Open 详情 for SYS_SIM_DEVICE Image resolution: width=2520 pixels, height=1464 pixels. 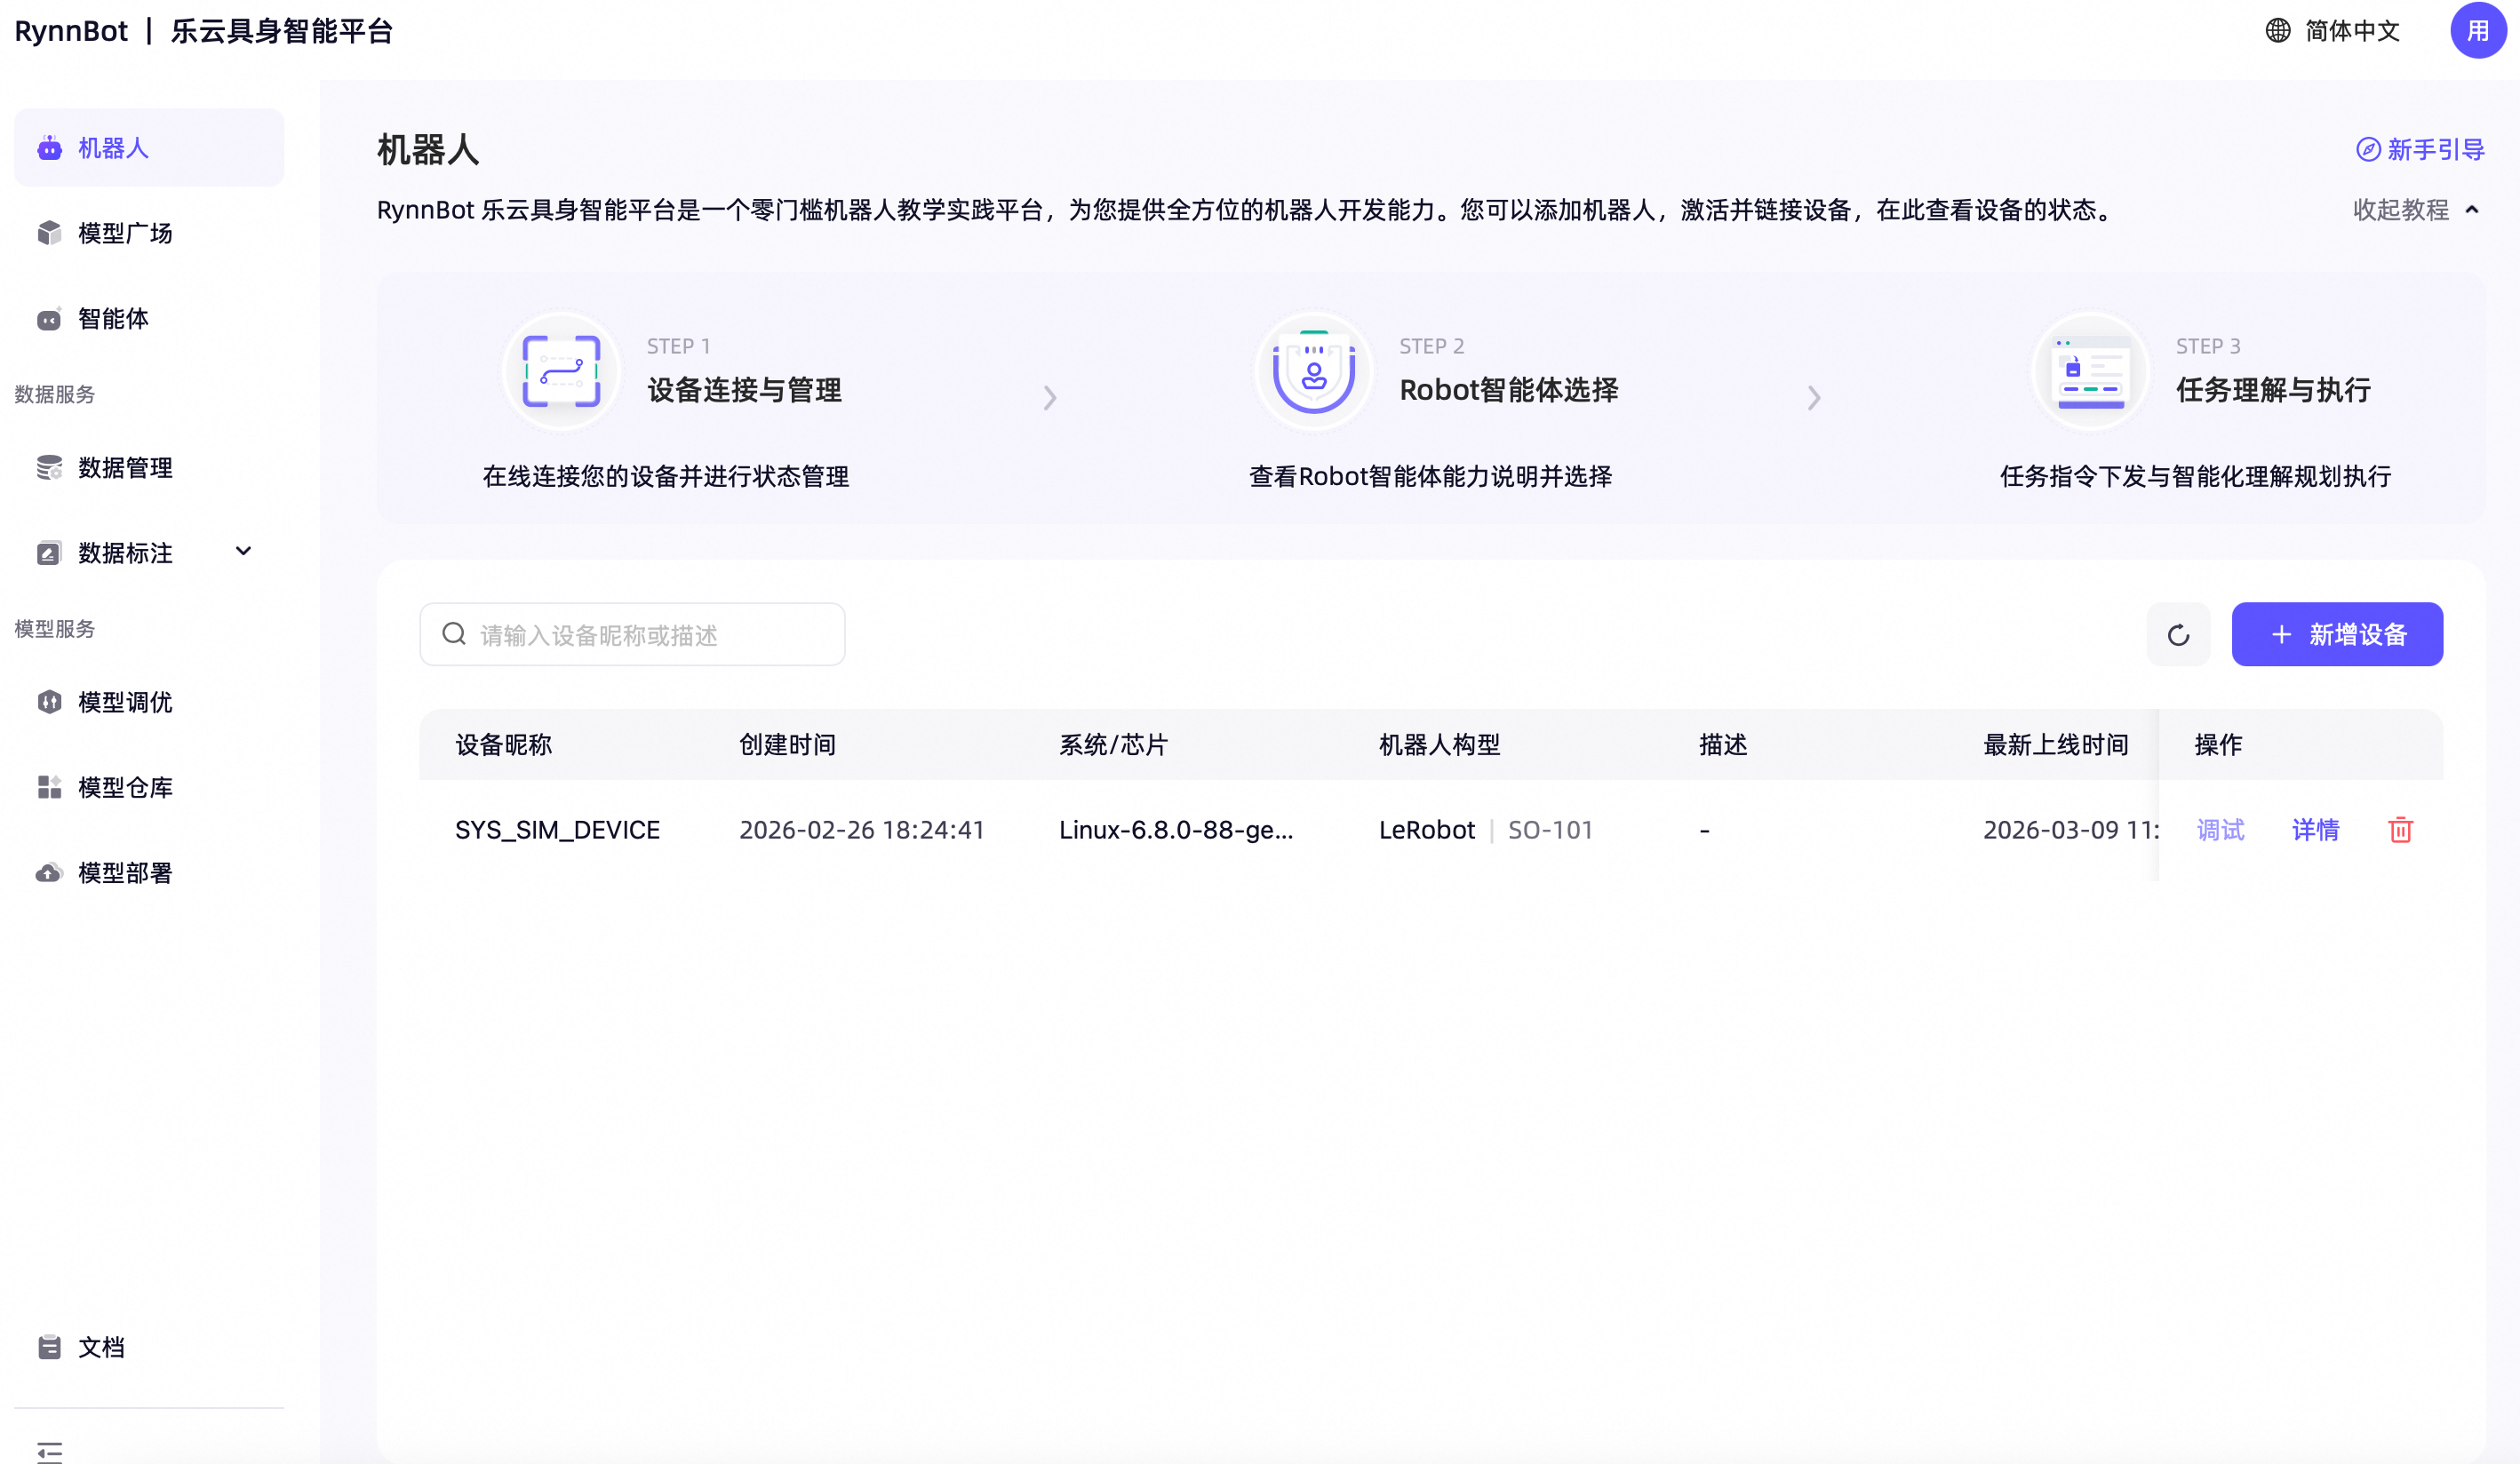pos(2315,830)
